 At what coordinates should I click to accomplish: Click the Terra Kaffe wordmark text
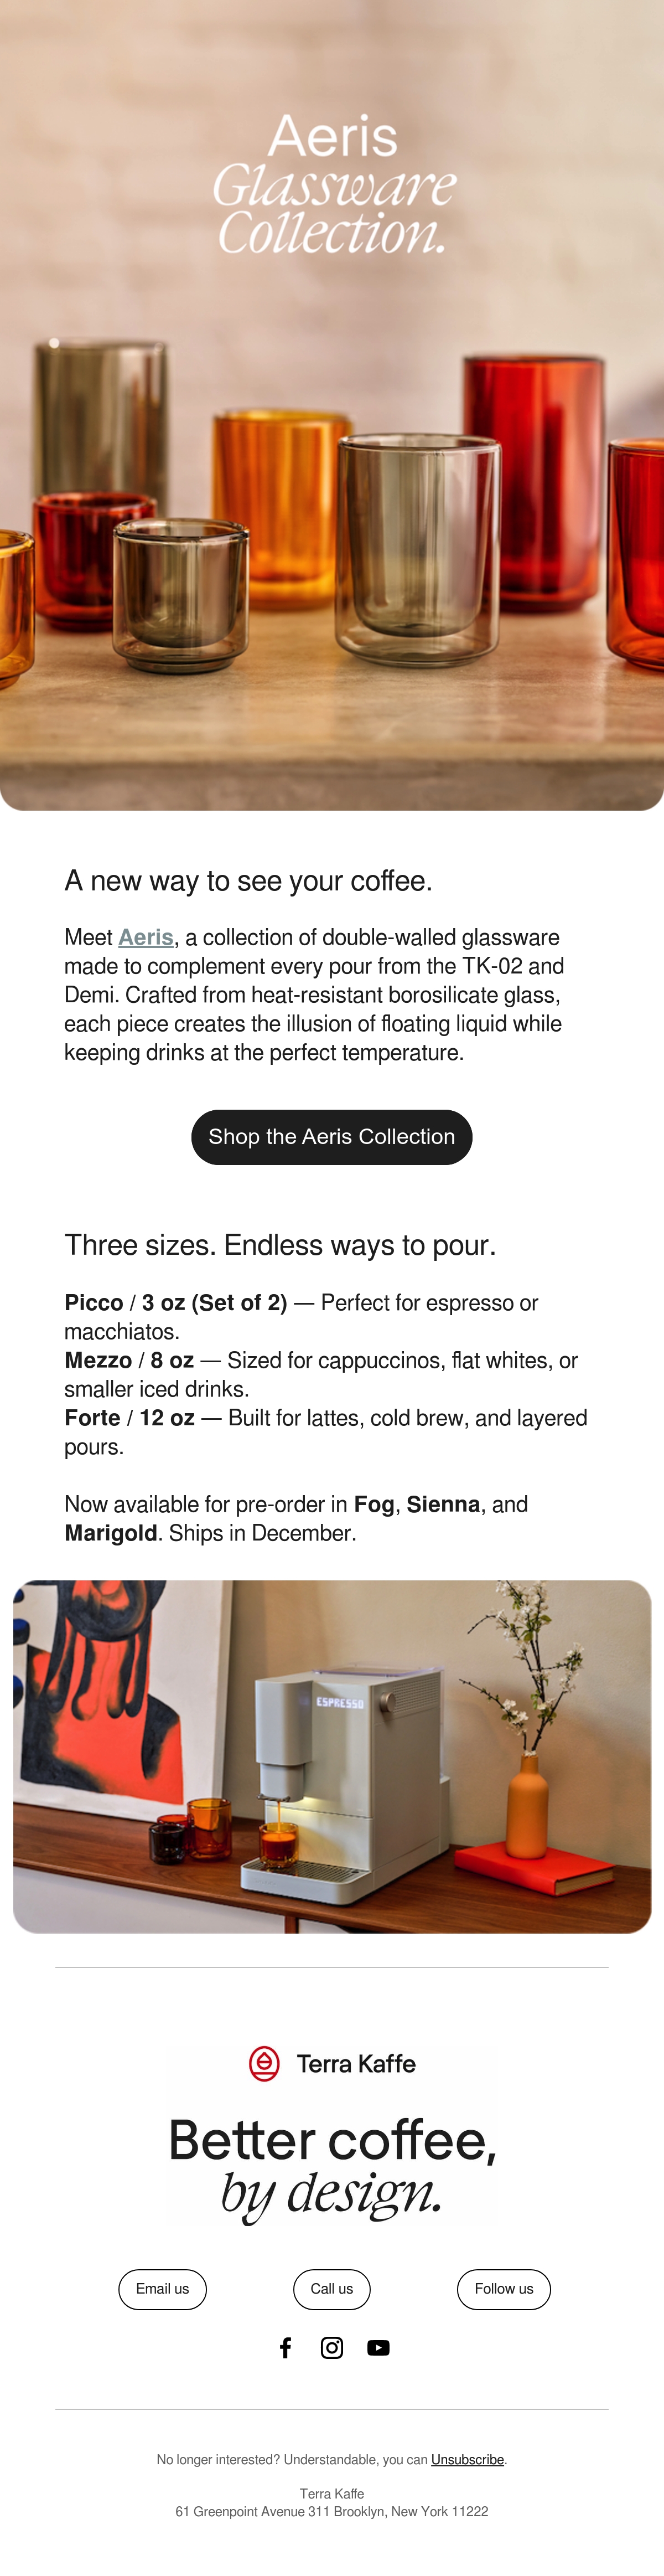356,2063
